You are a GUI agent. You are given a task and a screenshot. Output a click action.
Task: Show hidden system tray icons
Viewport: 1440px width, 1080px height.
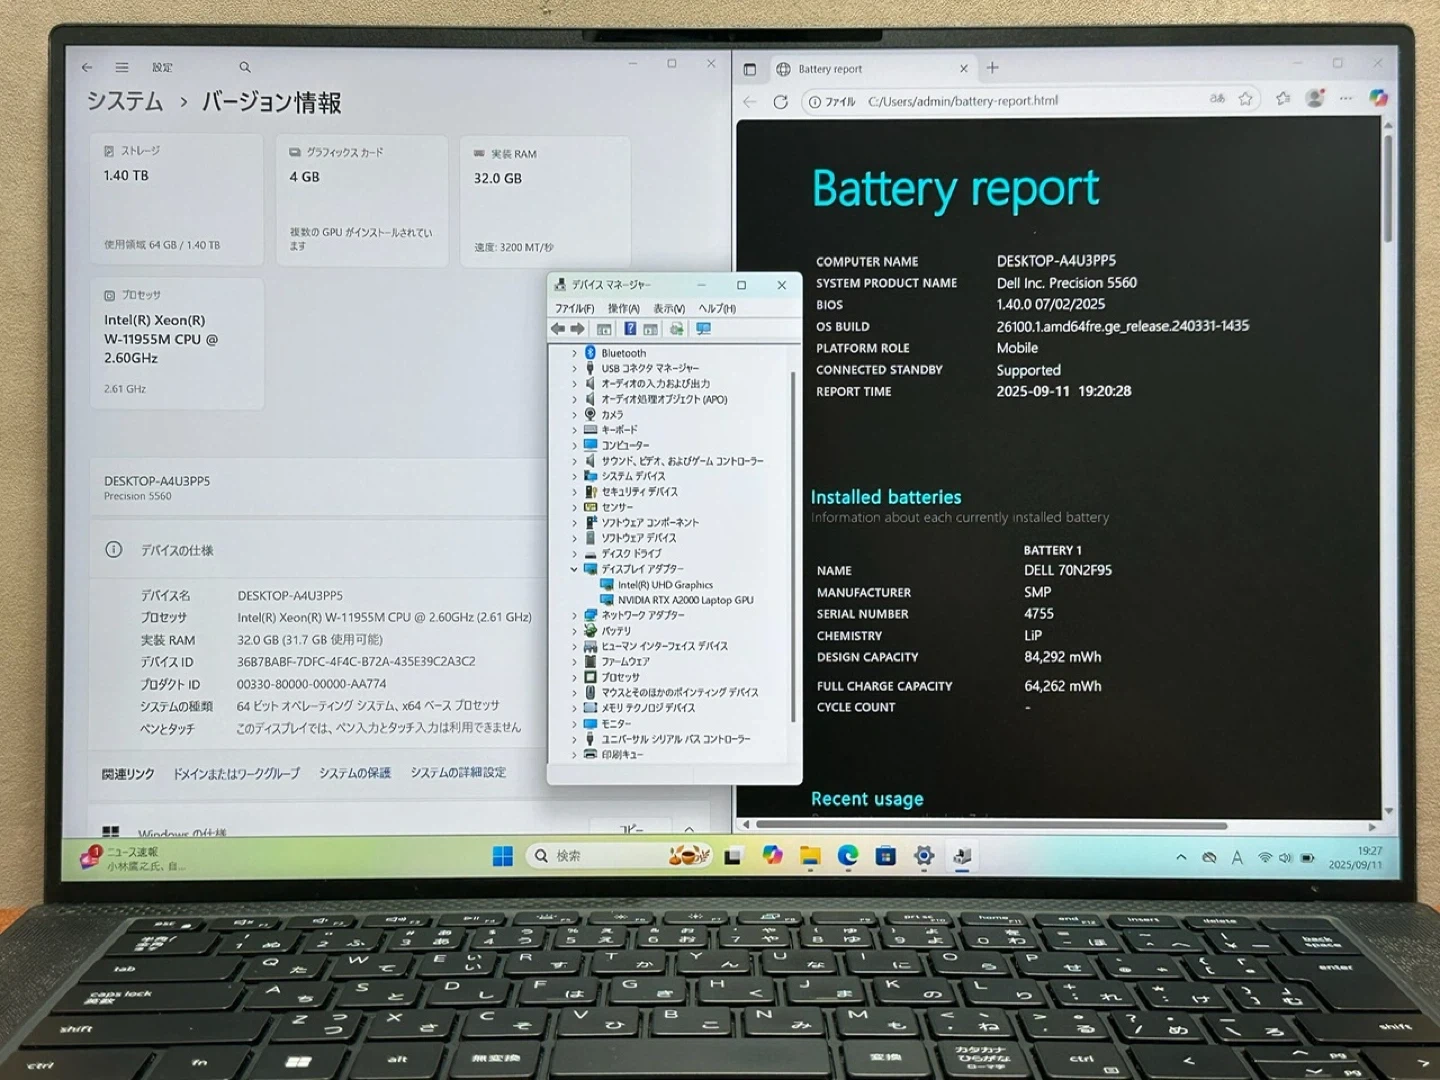[x=1181, y=858]
